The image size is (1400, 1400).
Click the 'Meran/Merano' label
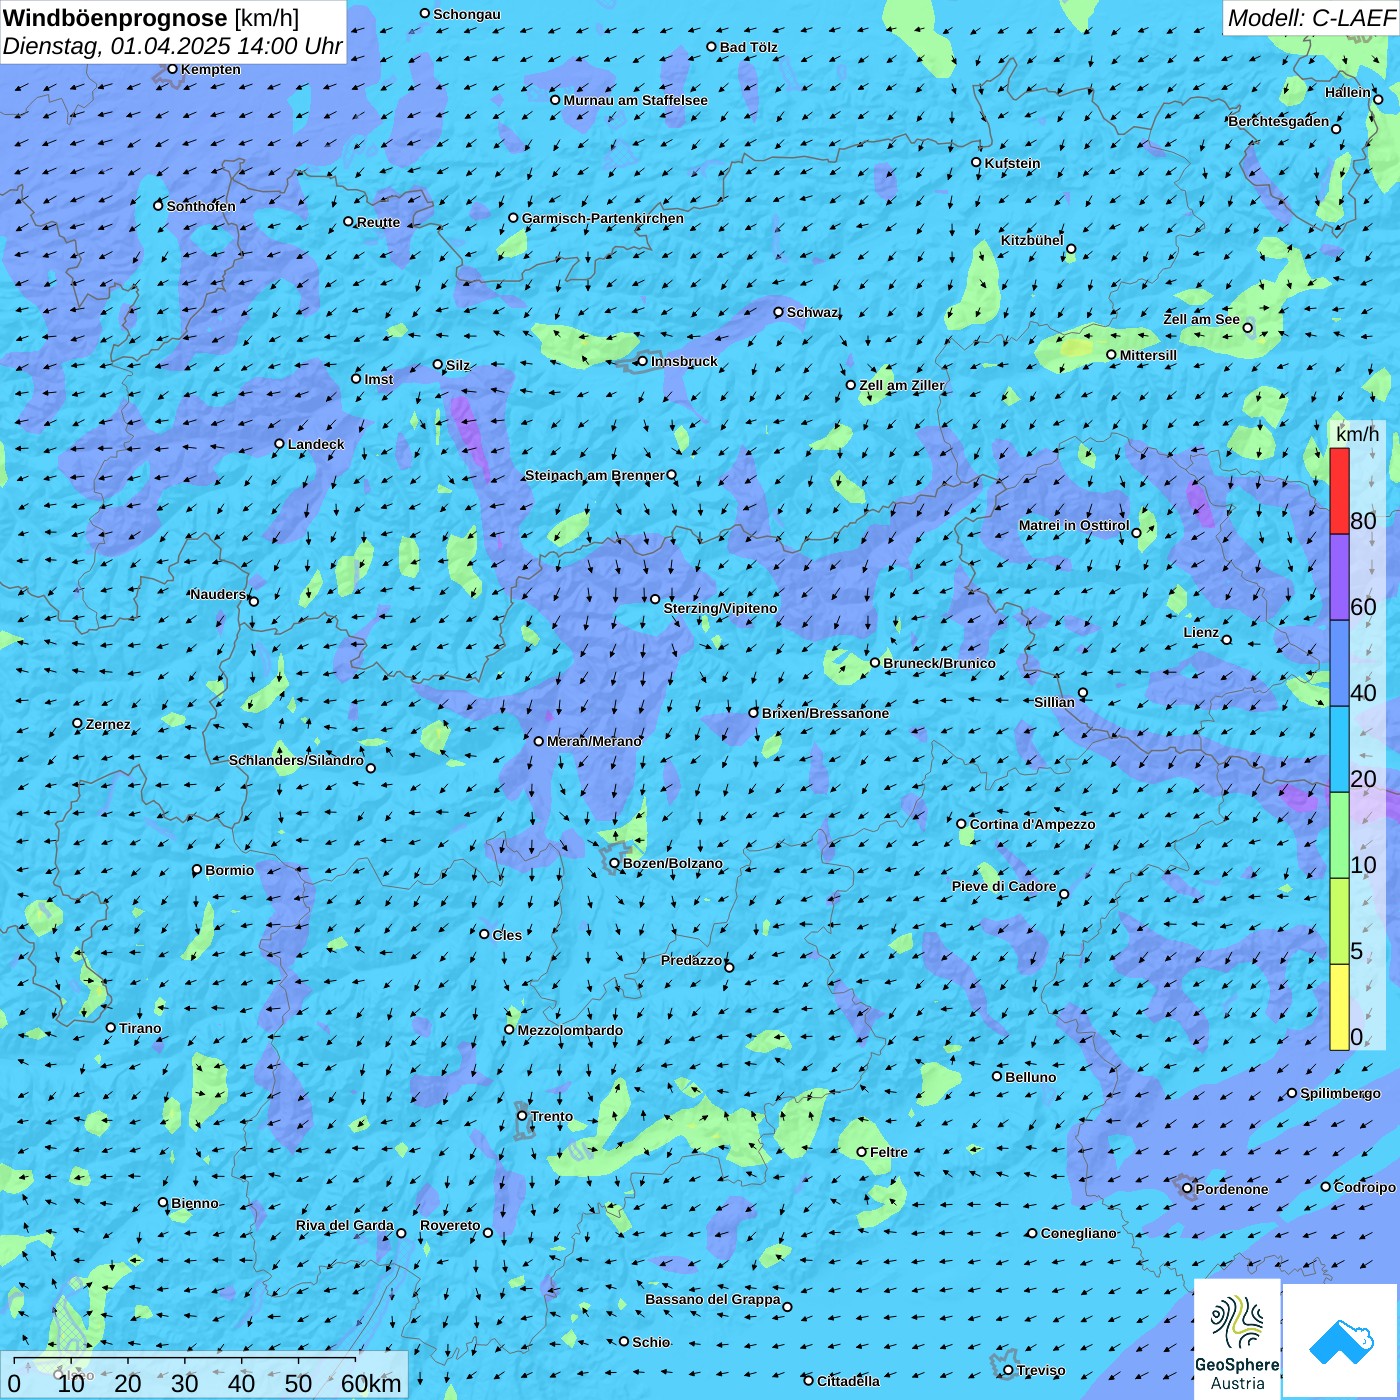pyautogui.click(x=594, y=741)
